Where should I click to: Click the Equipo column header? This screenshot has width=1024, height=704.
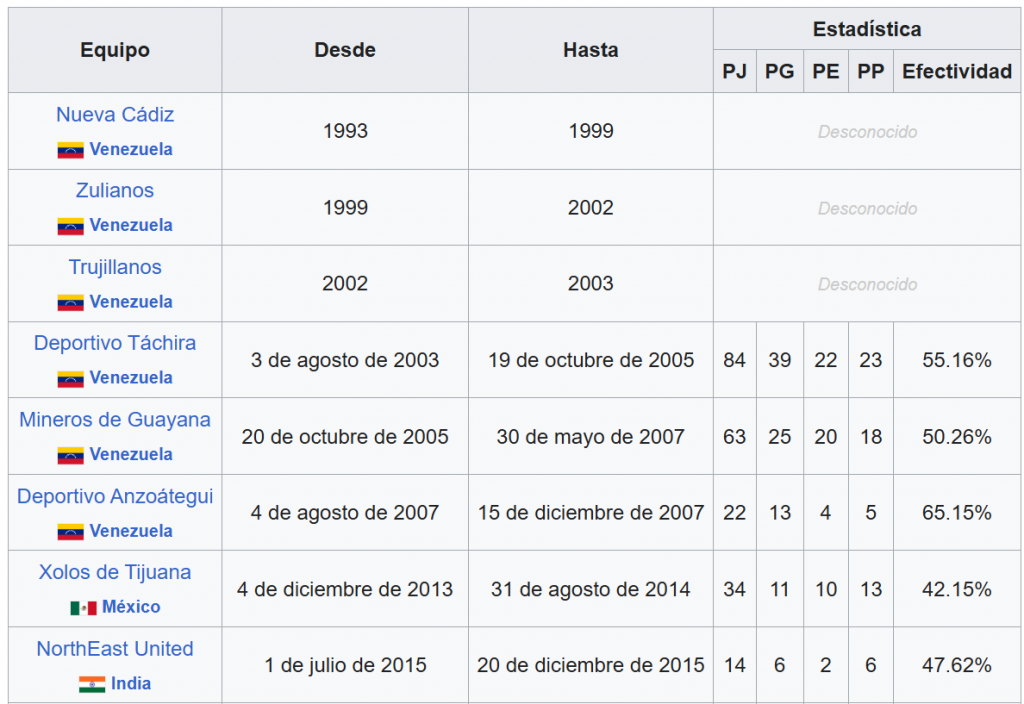tap(115, 50)
